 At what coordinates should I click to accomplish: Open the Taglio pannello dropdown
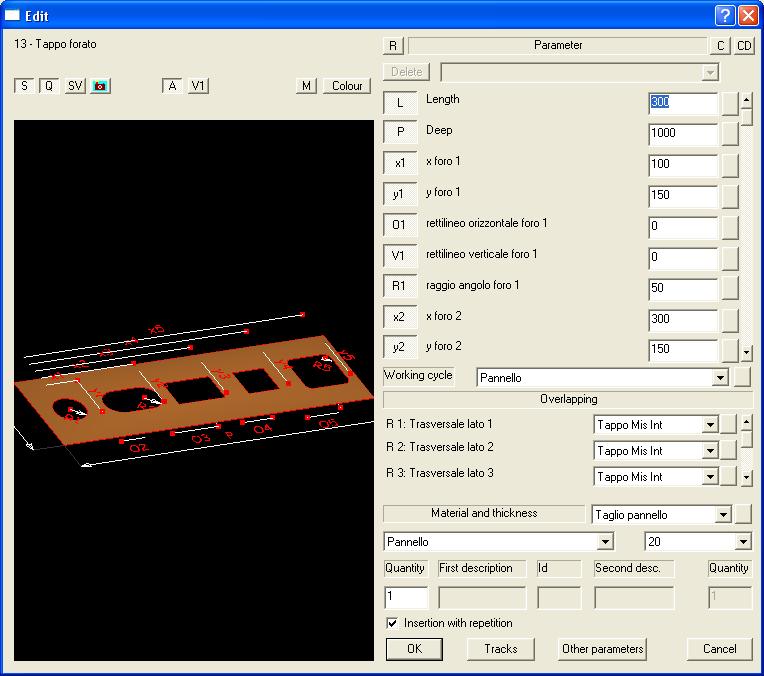pos(723,515)
